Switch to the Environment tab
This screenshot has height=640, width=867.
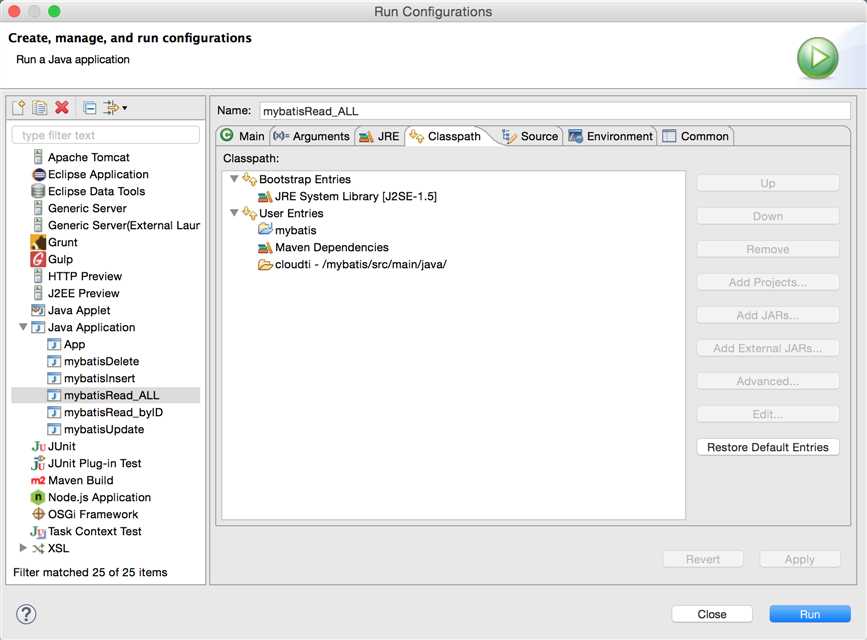coord(611,136)
